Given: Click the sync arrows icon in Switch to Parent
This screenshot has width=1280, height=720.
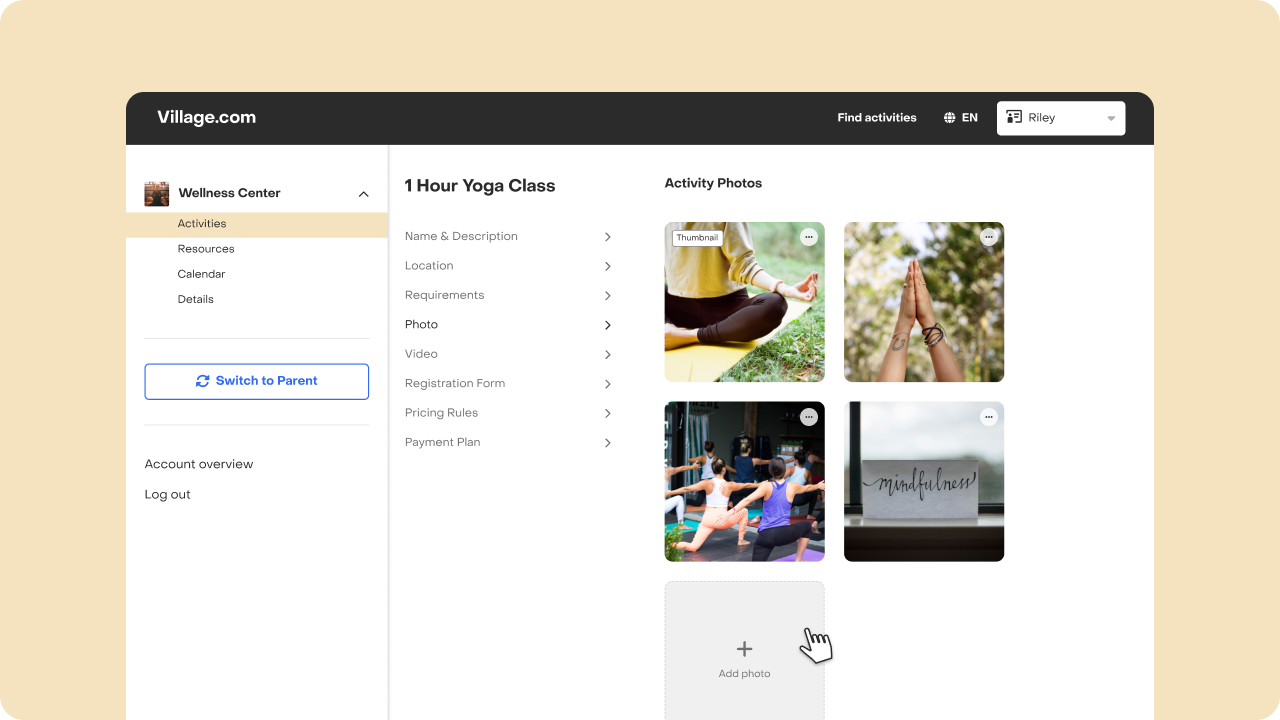Looking at the screenshot, I should pos(203,381).
